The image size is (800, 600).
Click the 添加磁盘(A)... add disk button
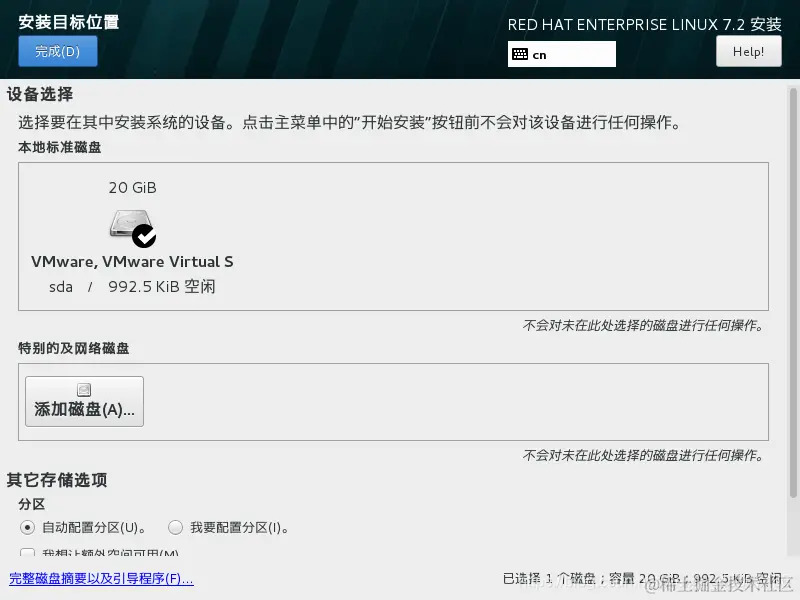(84, 402)
